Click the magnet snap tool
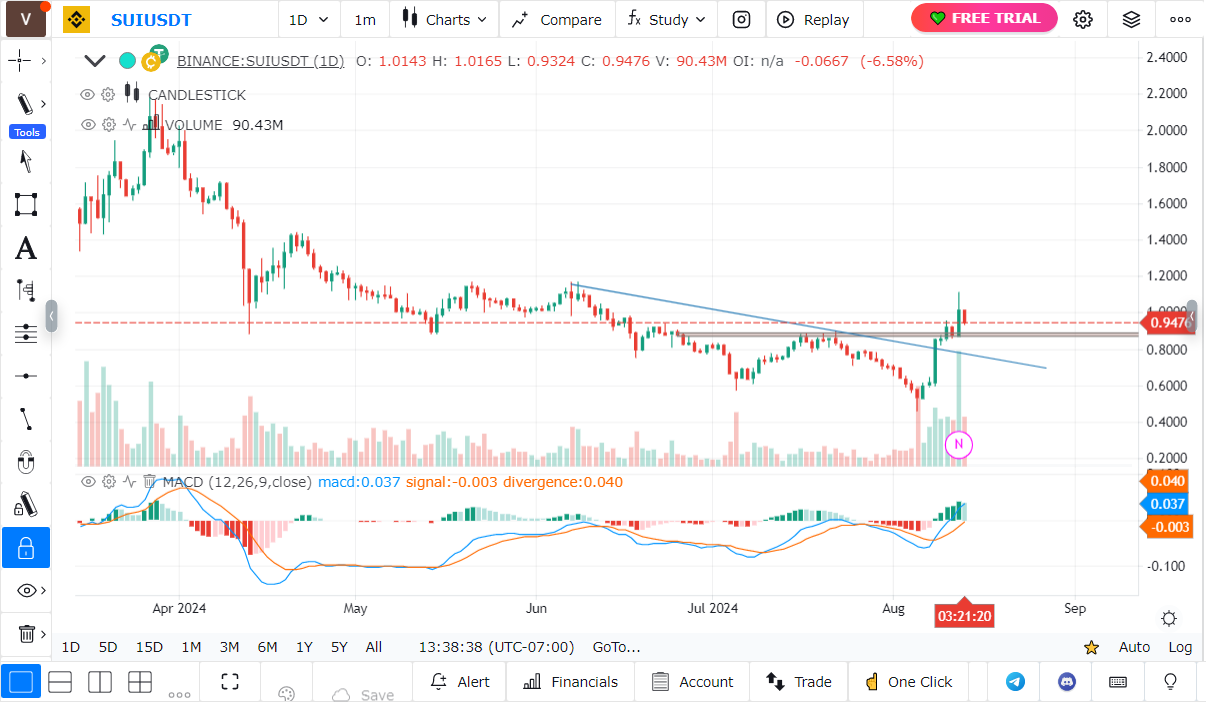Screen dimensions: 1206x702 pos(26,462)
